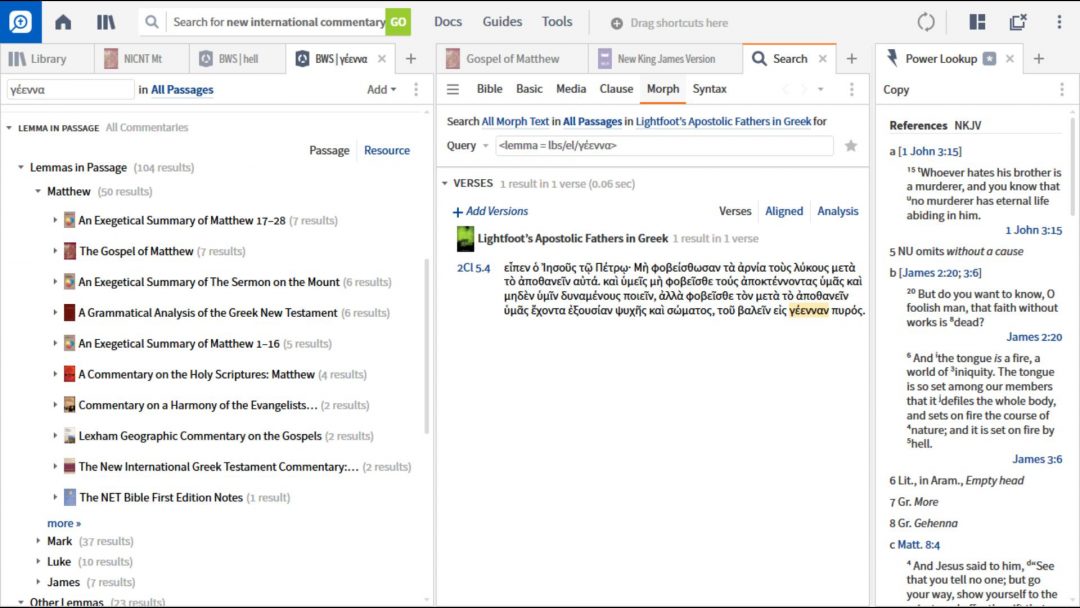This screenshot has width=1080, height=608.
Task: Open the Layouts icon
Action: pos(977,22)
